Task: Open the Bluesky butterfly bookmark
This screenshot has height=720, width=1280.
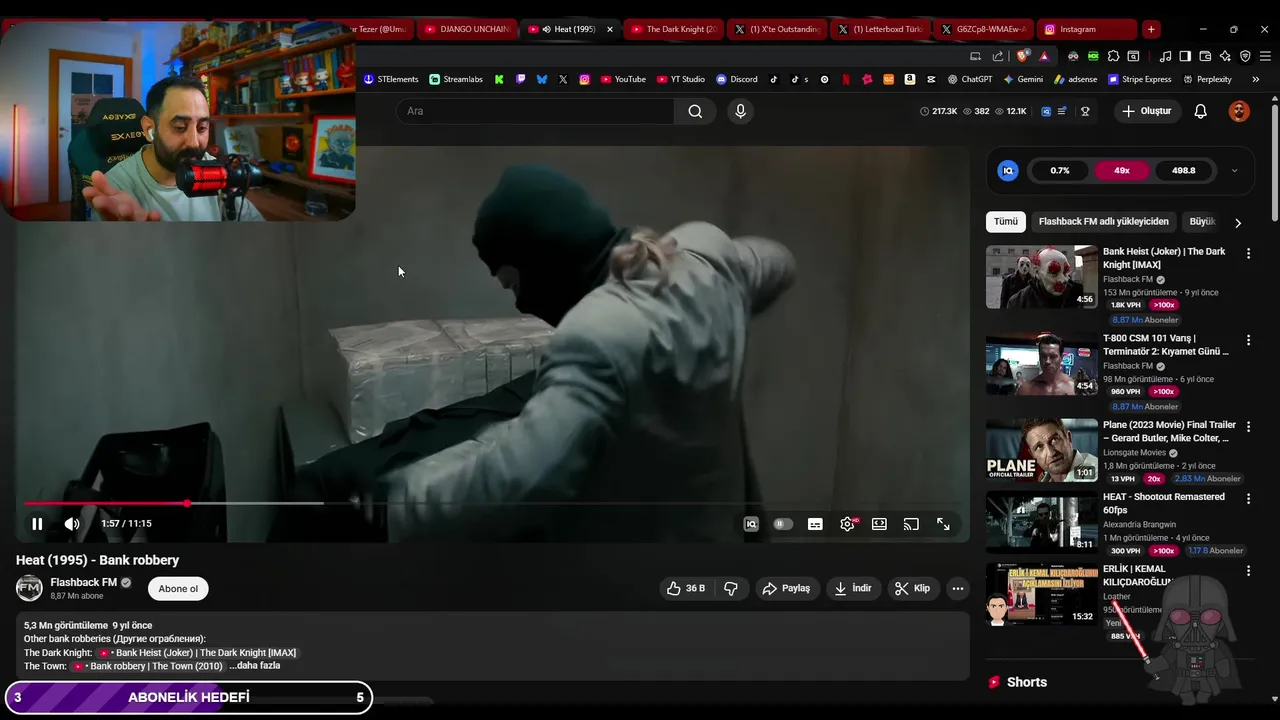Action: pyautogui.click(x=541, y=79)
